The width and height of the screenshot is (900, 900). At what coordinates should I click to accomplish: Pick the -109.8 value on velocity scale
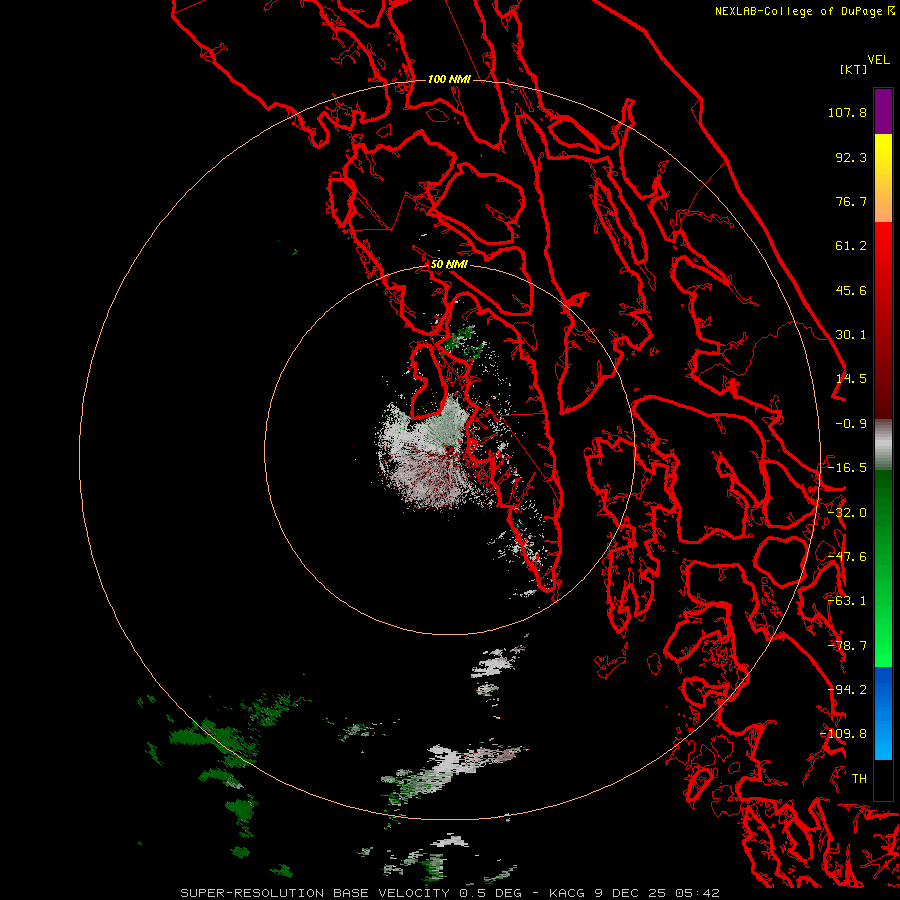pos(844,734)
